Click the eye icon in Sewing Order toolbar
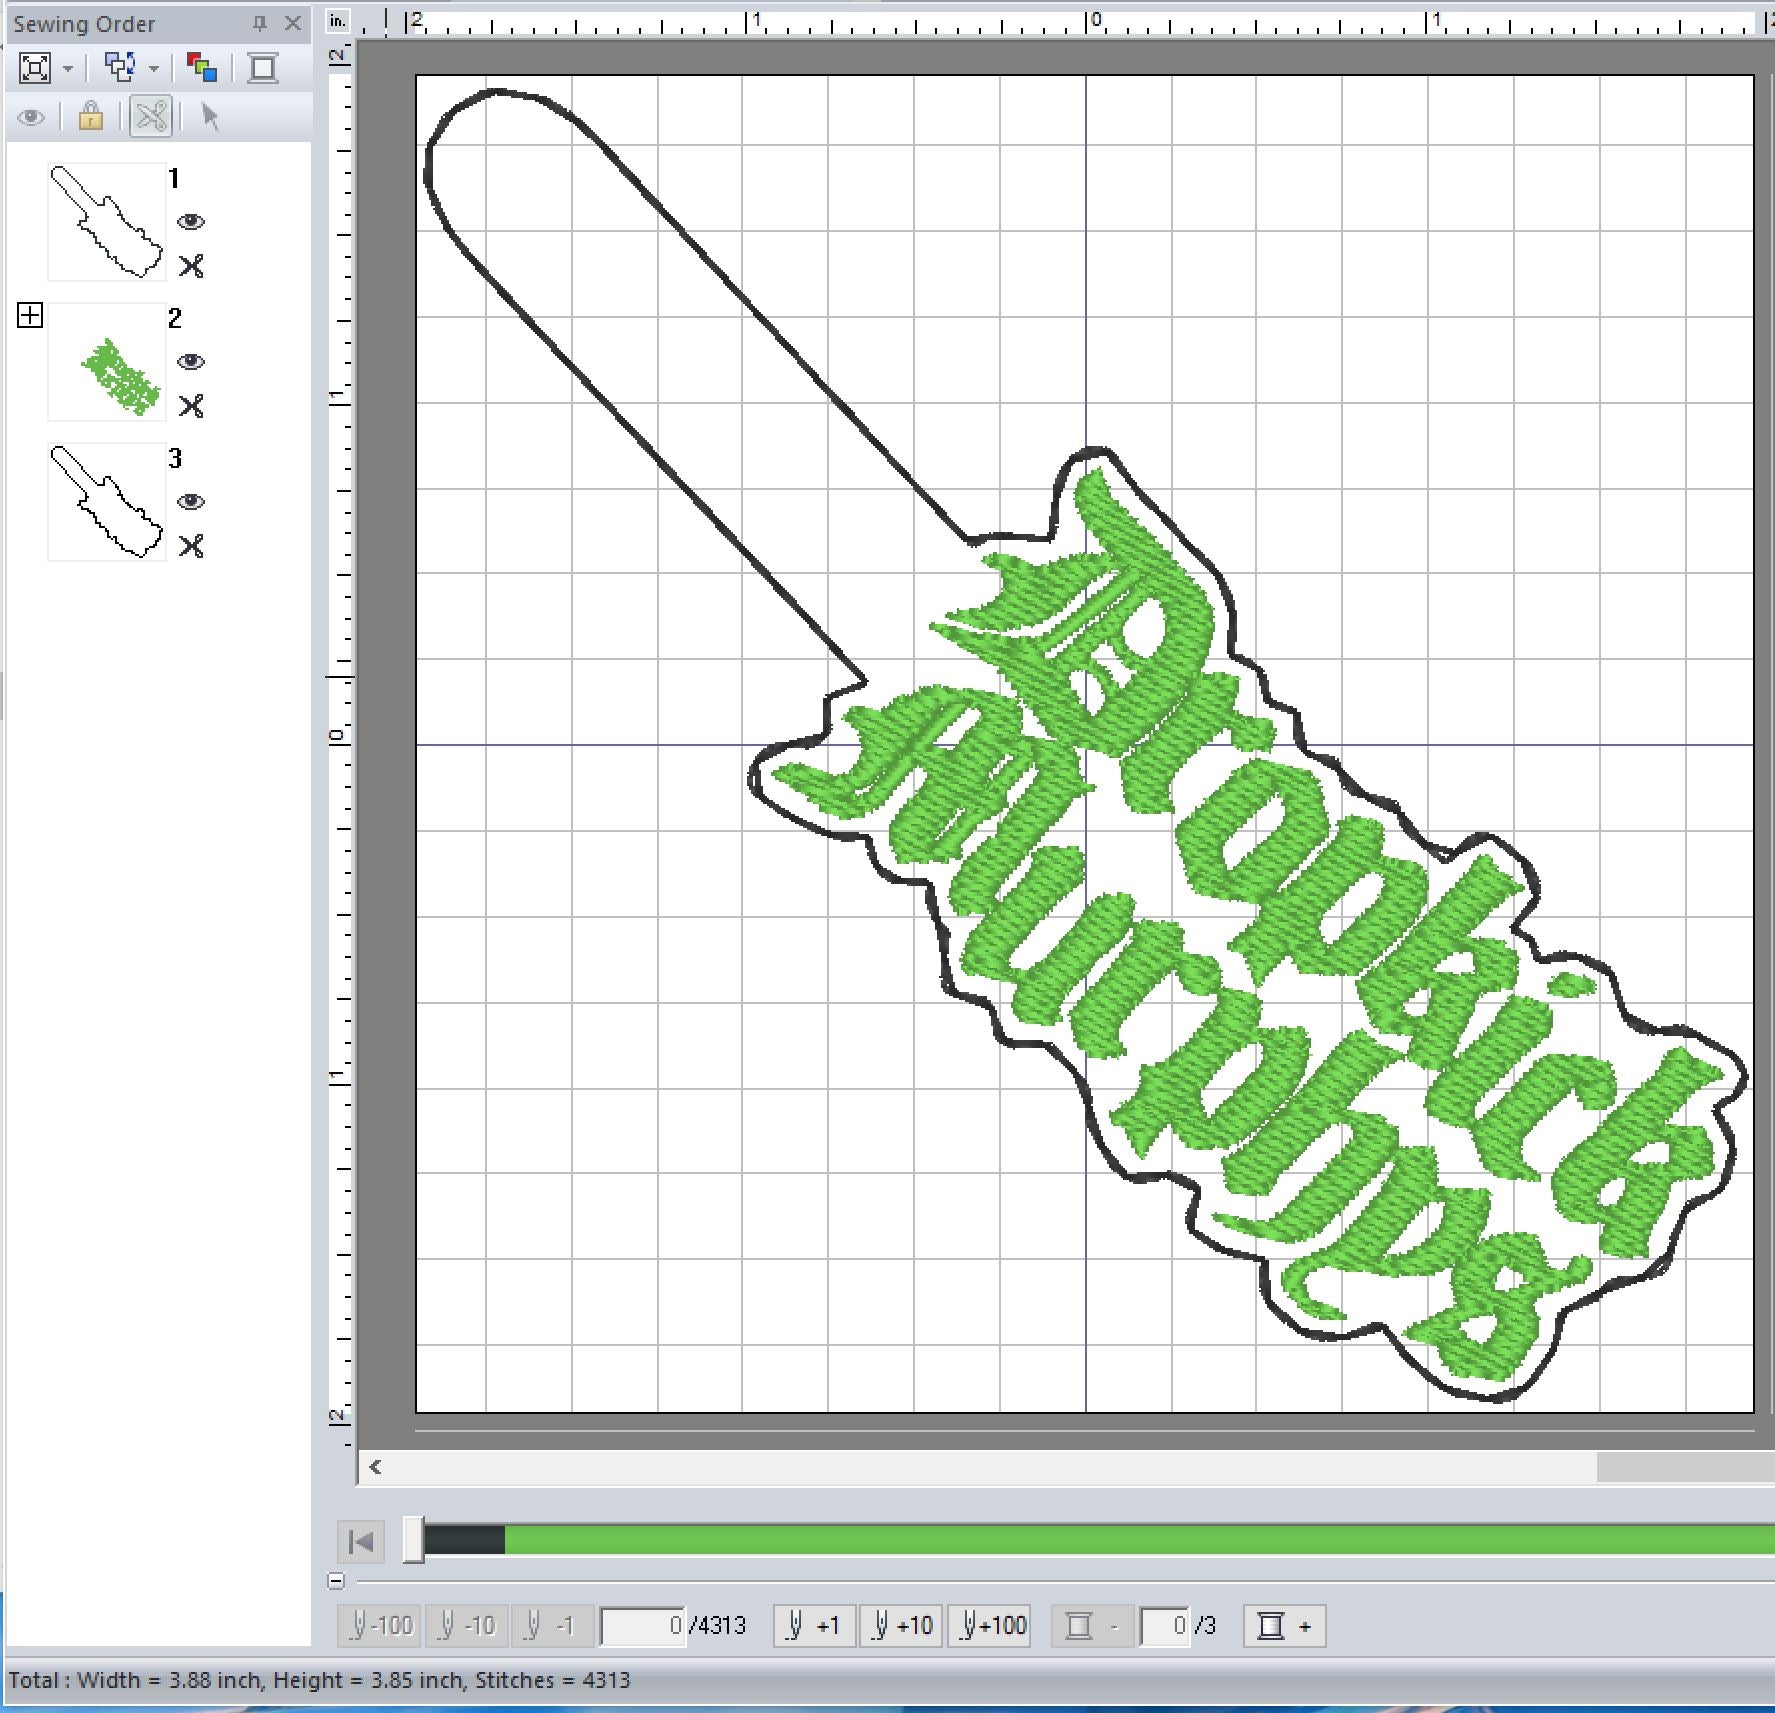Image resolution: width=1775 pixels, height=1713 pixels. pyautogui.click(x=31, y=118)
